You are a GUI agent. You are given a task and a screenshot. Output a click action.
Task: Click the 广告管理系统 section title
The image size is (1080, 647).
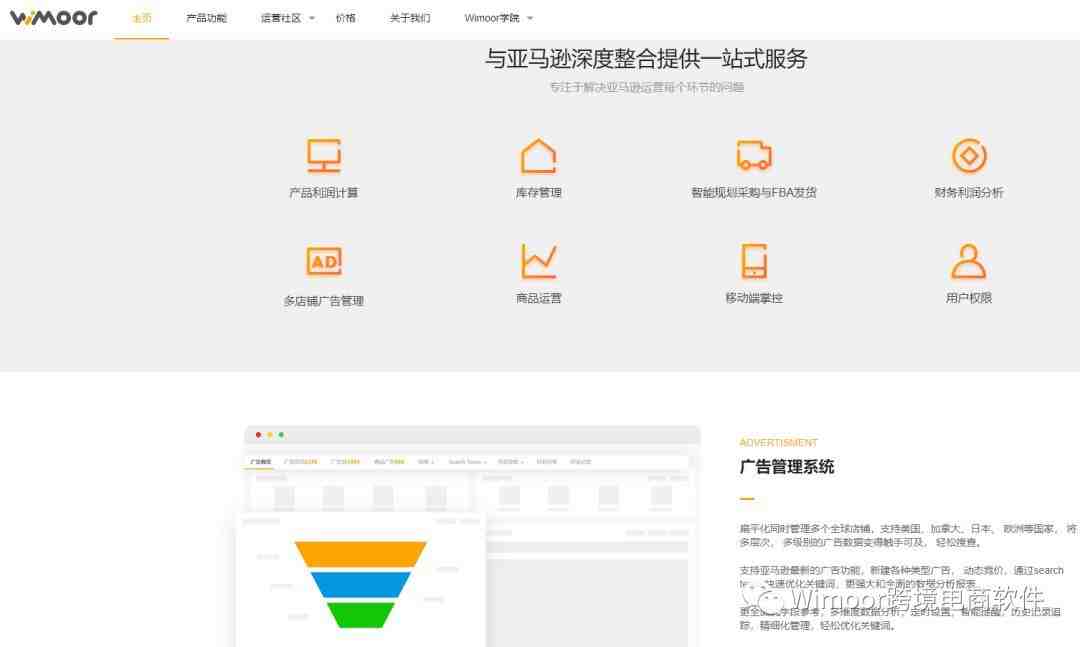(x=787, y=467)
